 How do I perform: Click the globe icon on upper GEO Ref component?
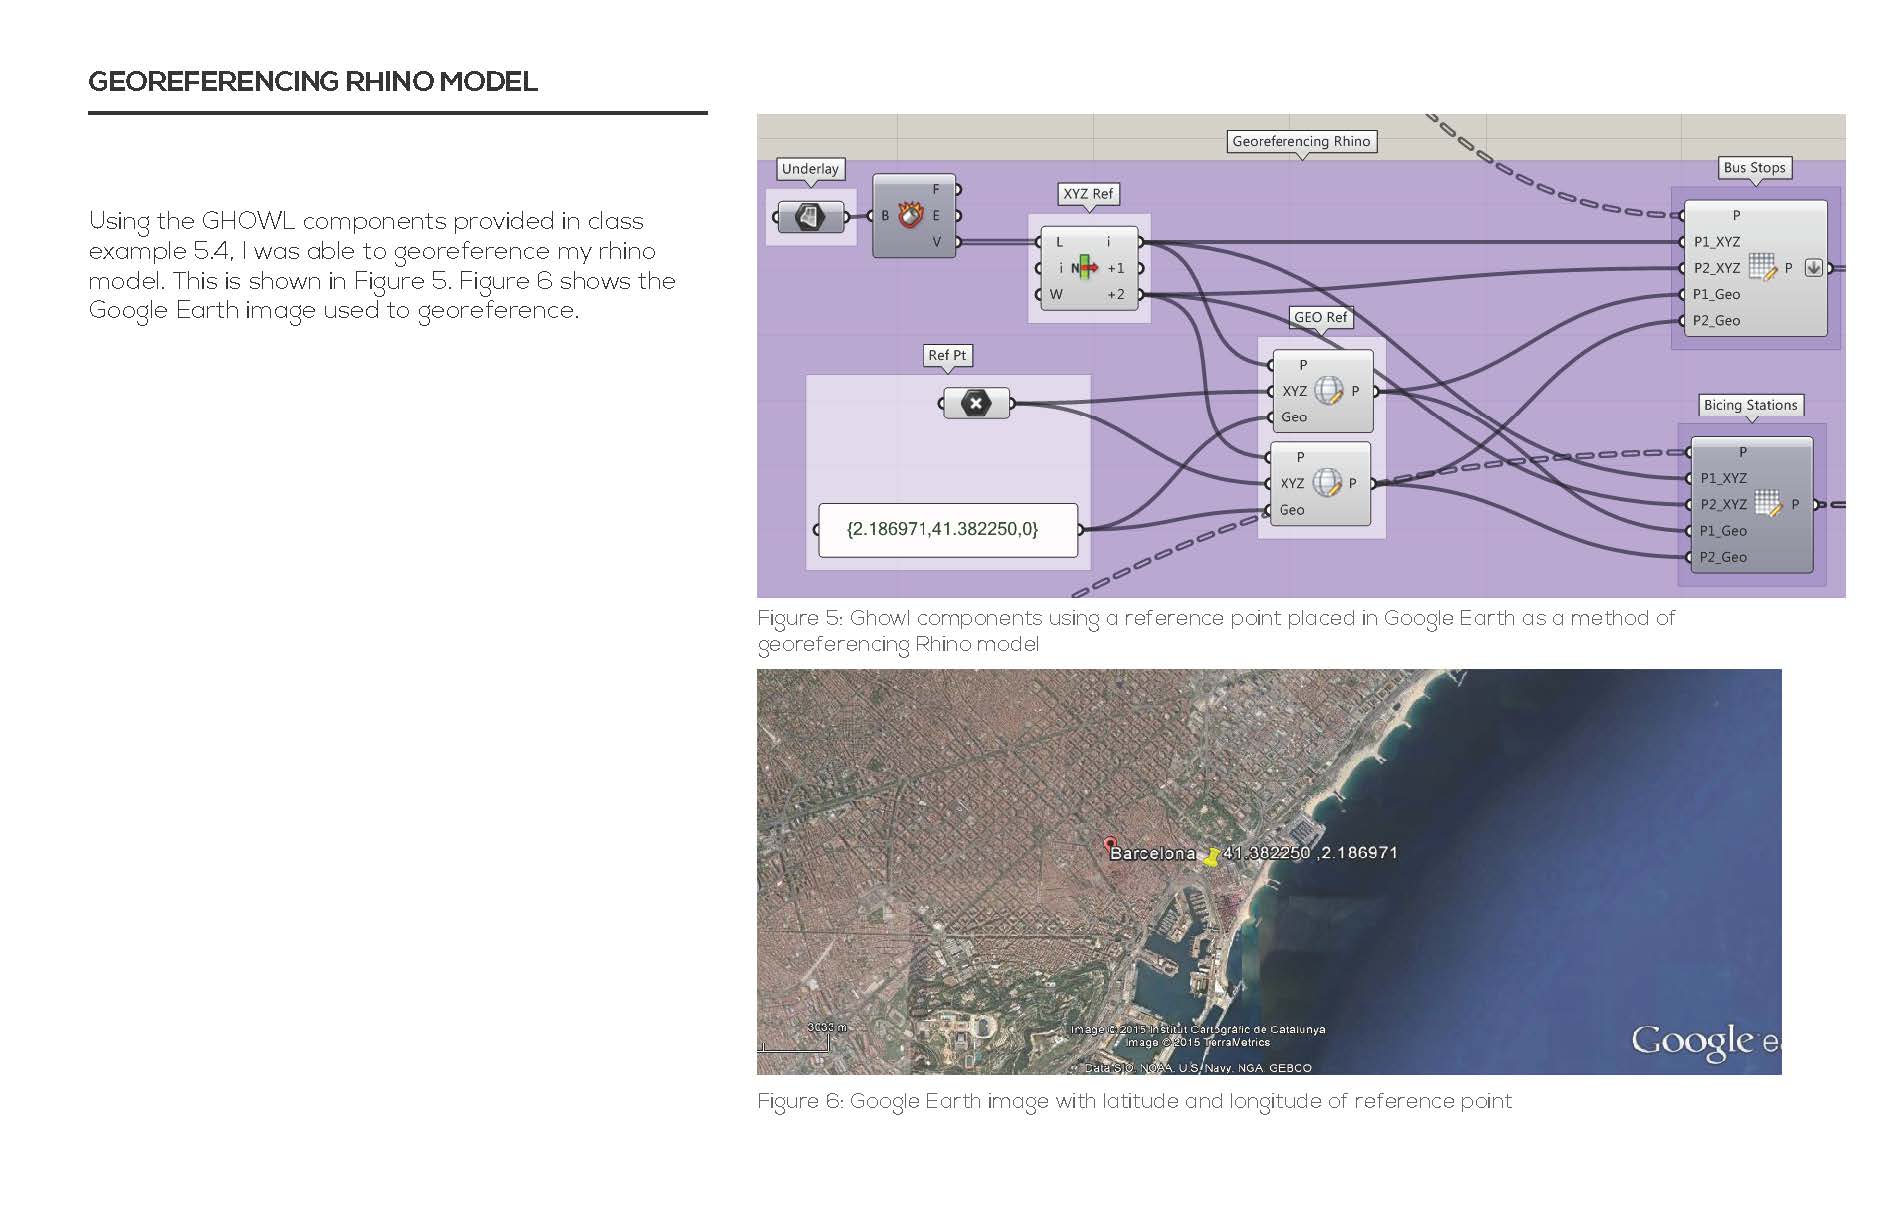click(x=1325, y=391)
